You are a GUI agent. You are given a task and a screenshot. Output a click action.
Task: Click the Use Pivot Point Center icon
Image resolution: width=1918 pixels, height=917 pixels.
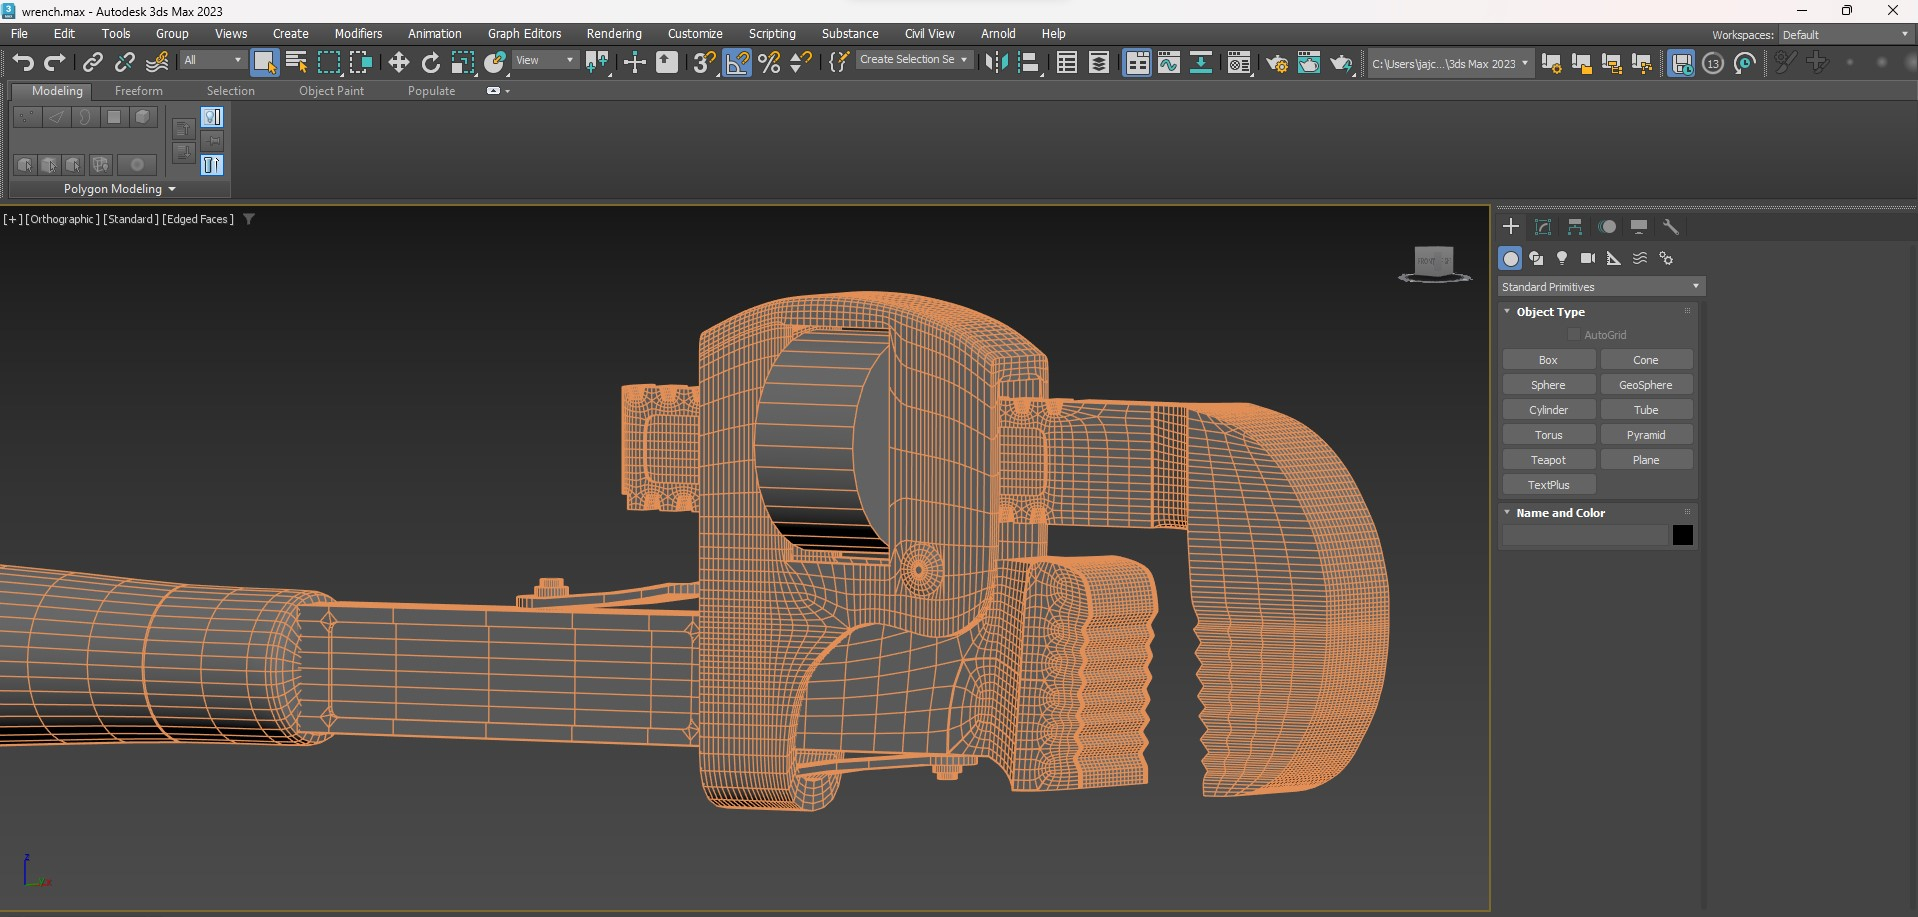tap(597, 62)
